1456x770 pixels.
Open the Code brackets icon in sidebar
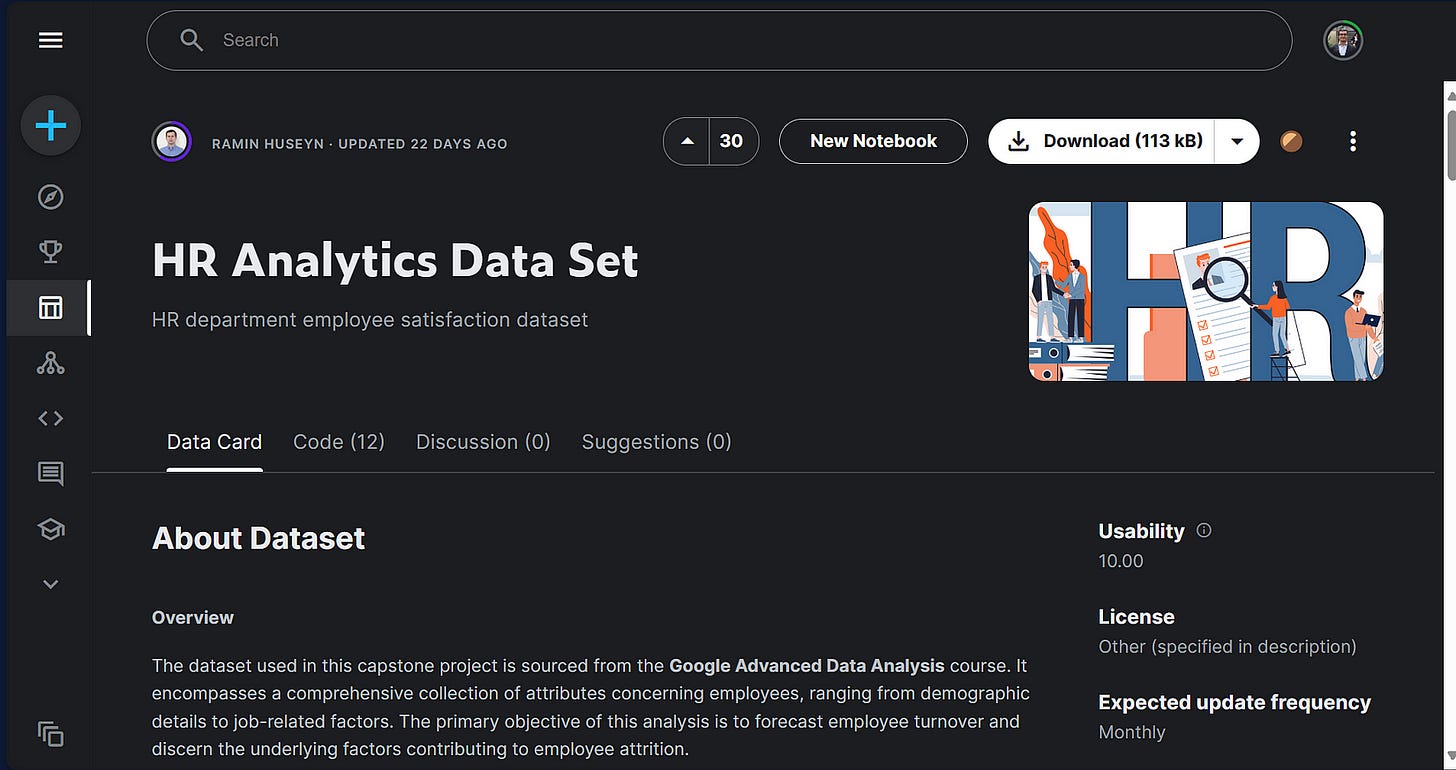point(50,419)
